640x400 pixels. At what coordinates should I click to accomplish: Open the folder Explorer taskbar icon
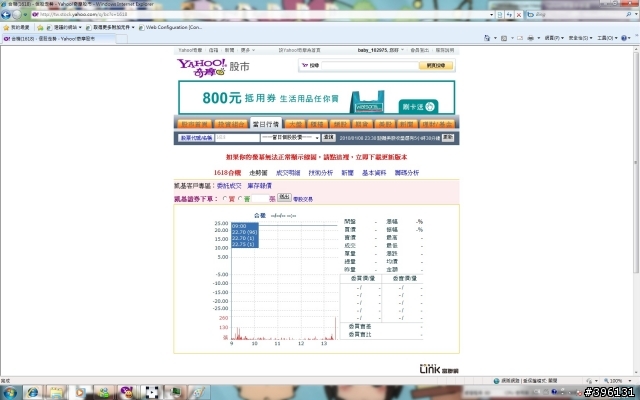(56, 393)
